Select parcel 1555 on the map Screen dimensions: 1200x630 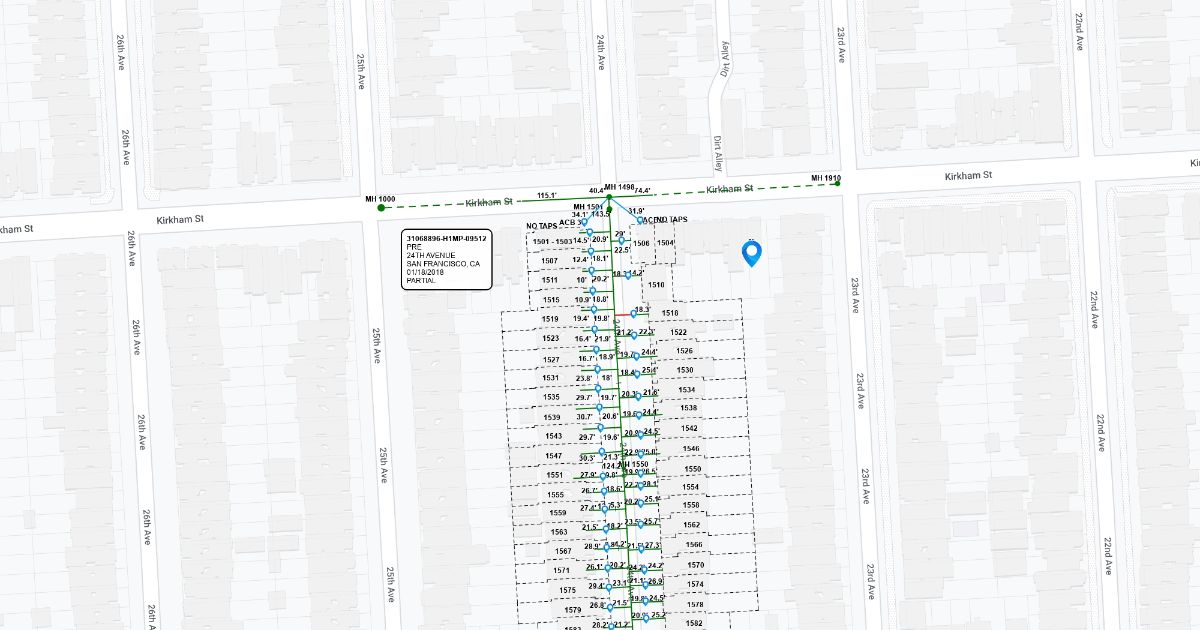pyautogui.click(x=556, y=494)
